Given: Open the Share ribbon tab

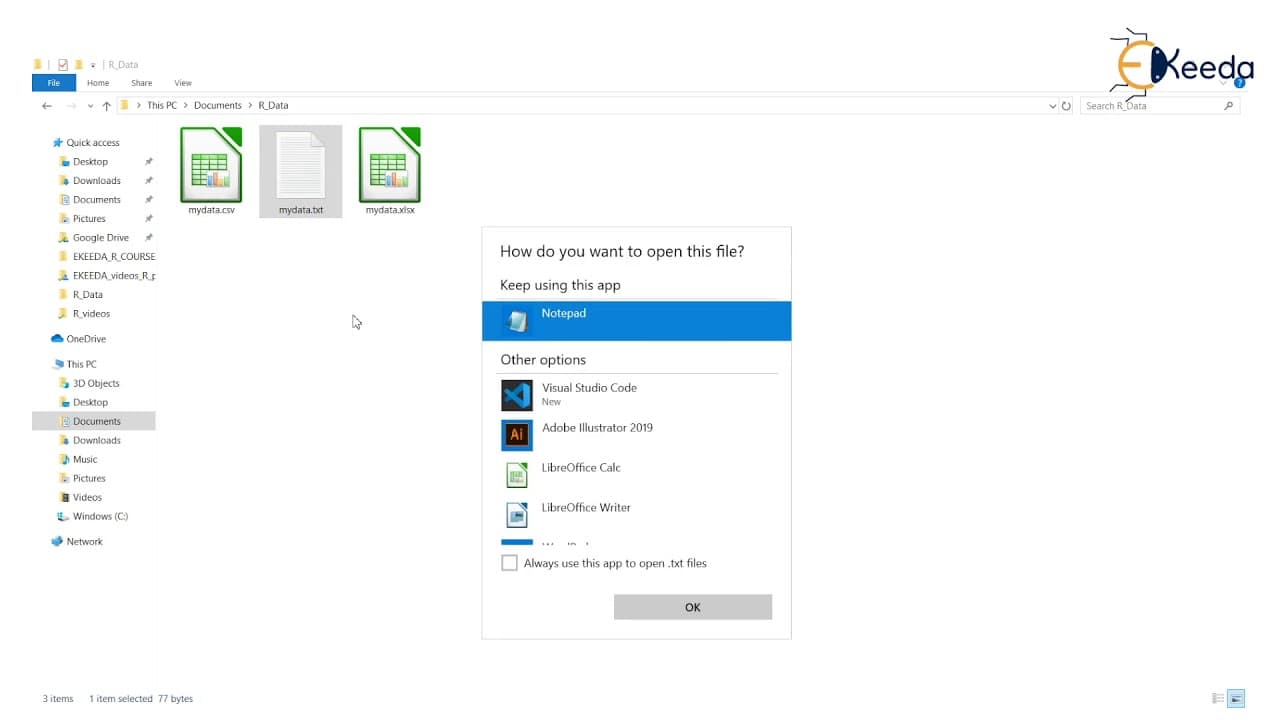Looking at the screenshot, I should [x=142, y=83].
